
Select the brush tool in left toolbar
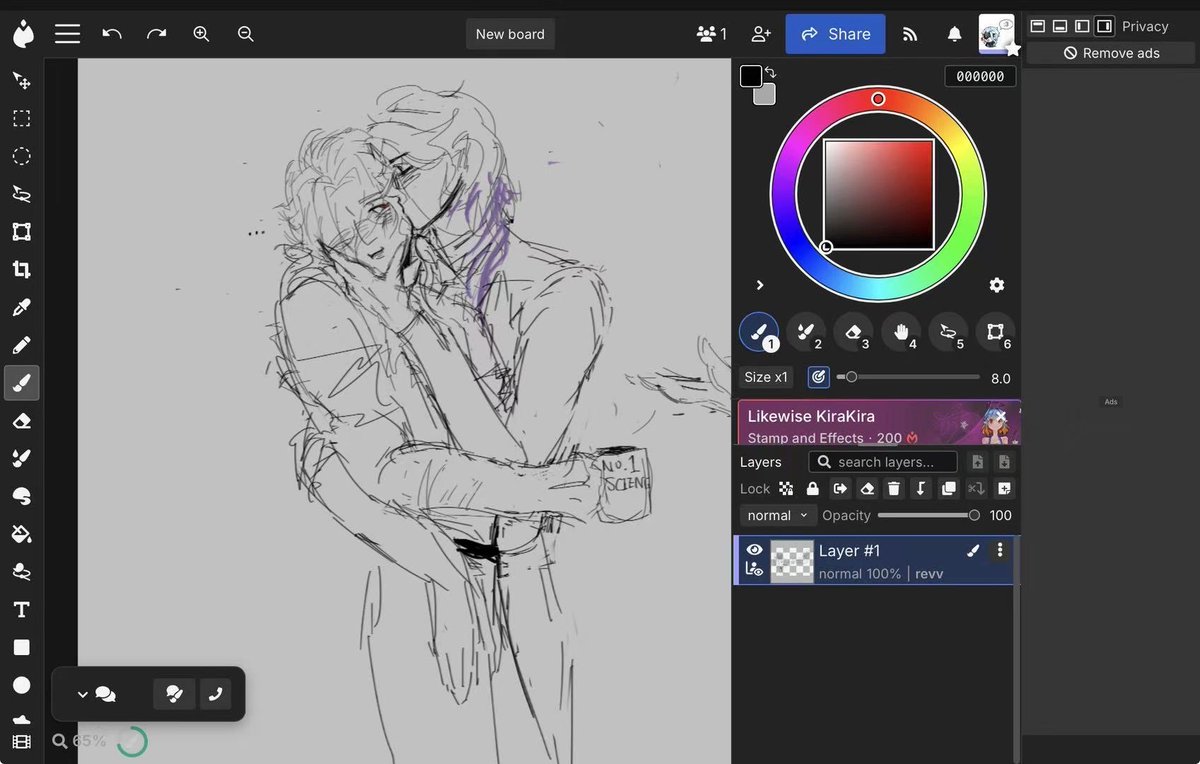[21, 382]
